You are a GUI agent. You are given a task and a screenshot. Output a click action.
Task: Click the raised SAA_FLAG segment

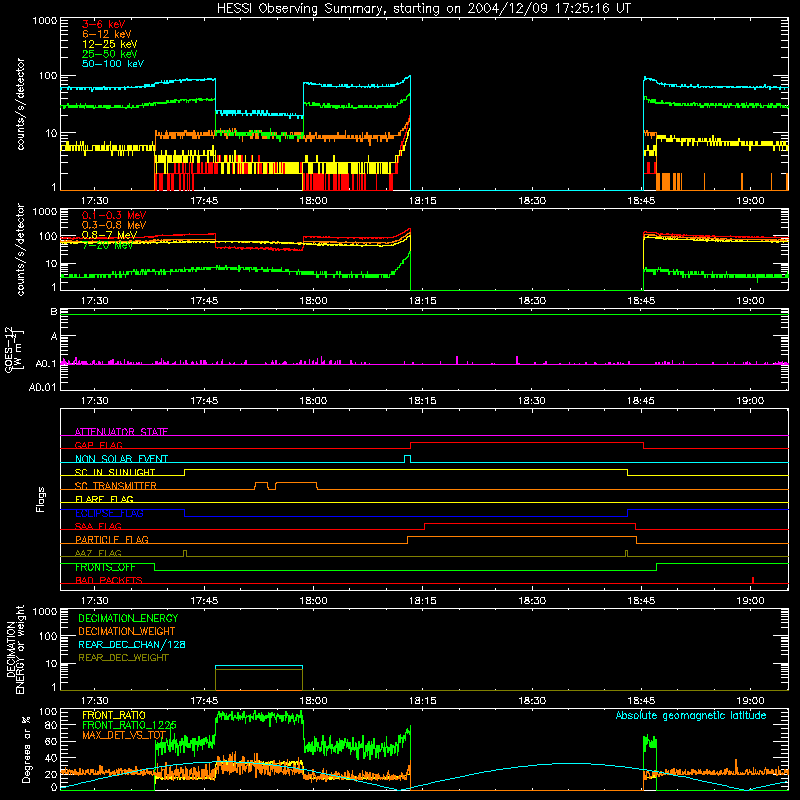pos(530,523)
